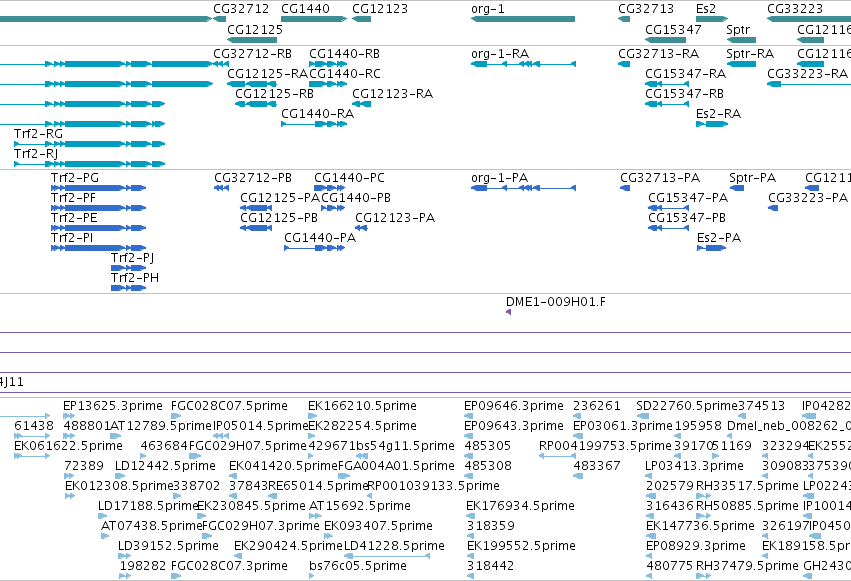Screen dimensions: 851x581
Task: Select the CG15347-PB protein feature
Action: coord(669,228)
